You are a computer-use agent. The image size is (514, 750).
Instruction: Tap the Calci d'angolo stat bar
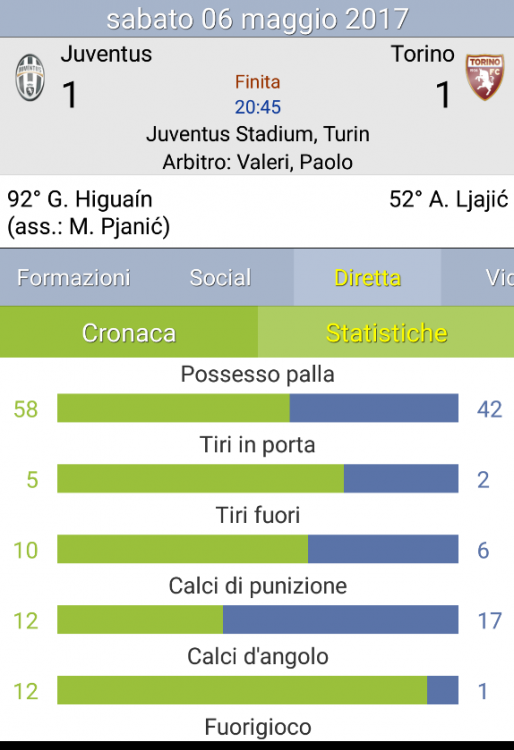click(258, 690)
